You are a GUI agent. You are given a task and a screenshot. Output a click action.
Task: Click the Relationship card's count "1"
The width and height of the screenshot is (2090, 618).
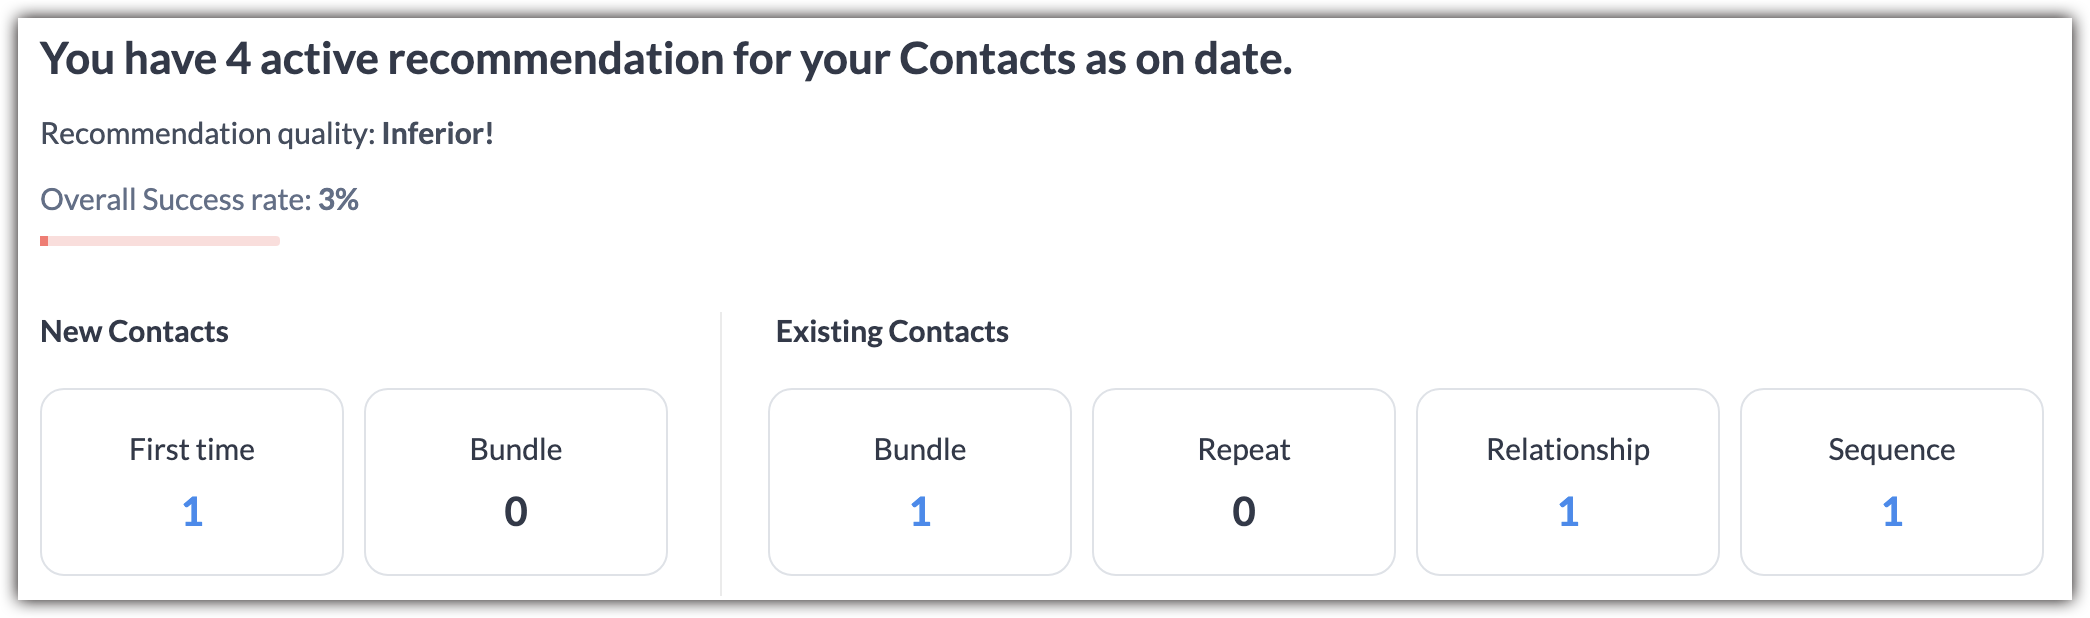pyautogui.click(x=1568, y=512)
